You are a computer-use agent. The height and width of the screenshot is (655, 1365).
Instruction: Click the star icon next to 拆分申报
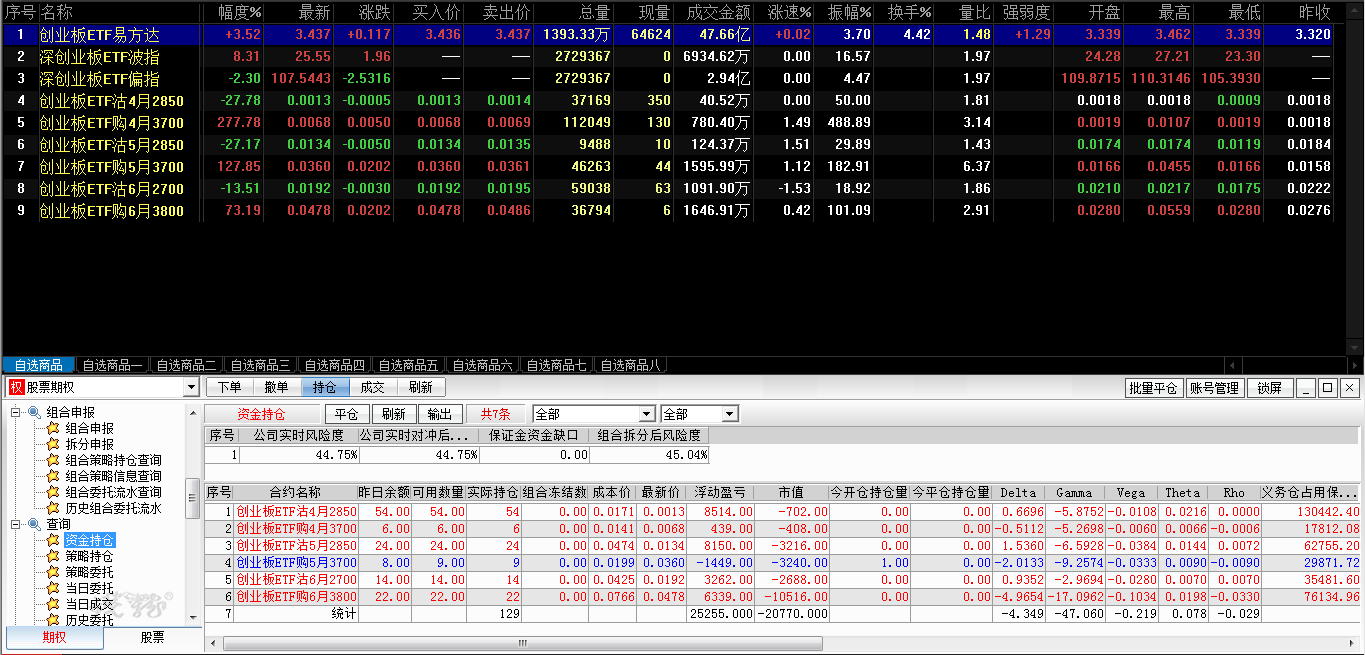(x=53, y=445)
